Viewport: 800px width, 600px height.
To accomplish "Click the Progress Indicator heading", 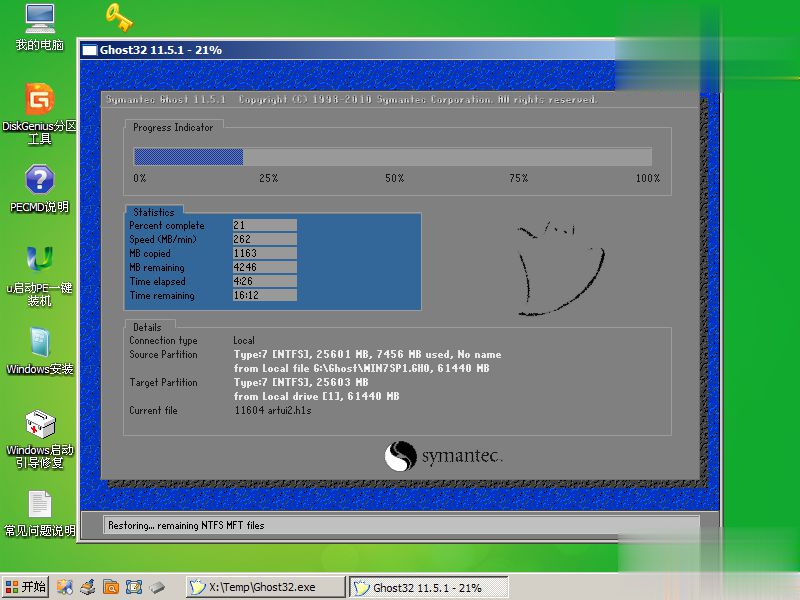I will pyautogui.click(x=173, y=128).
